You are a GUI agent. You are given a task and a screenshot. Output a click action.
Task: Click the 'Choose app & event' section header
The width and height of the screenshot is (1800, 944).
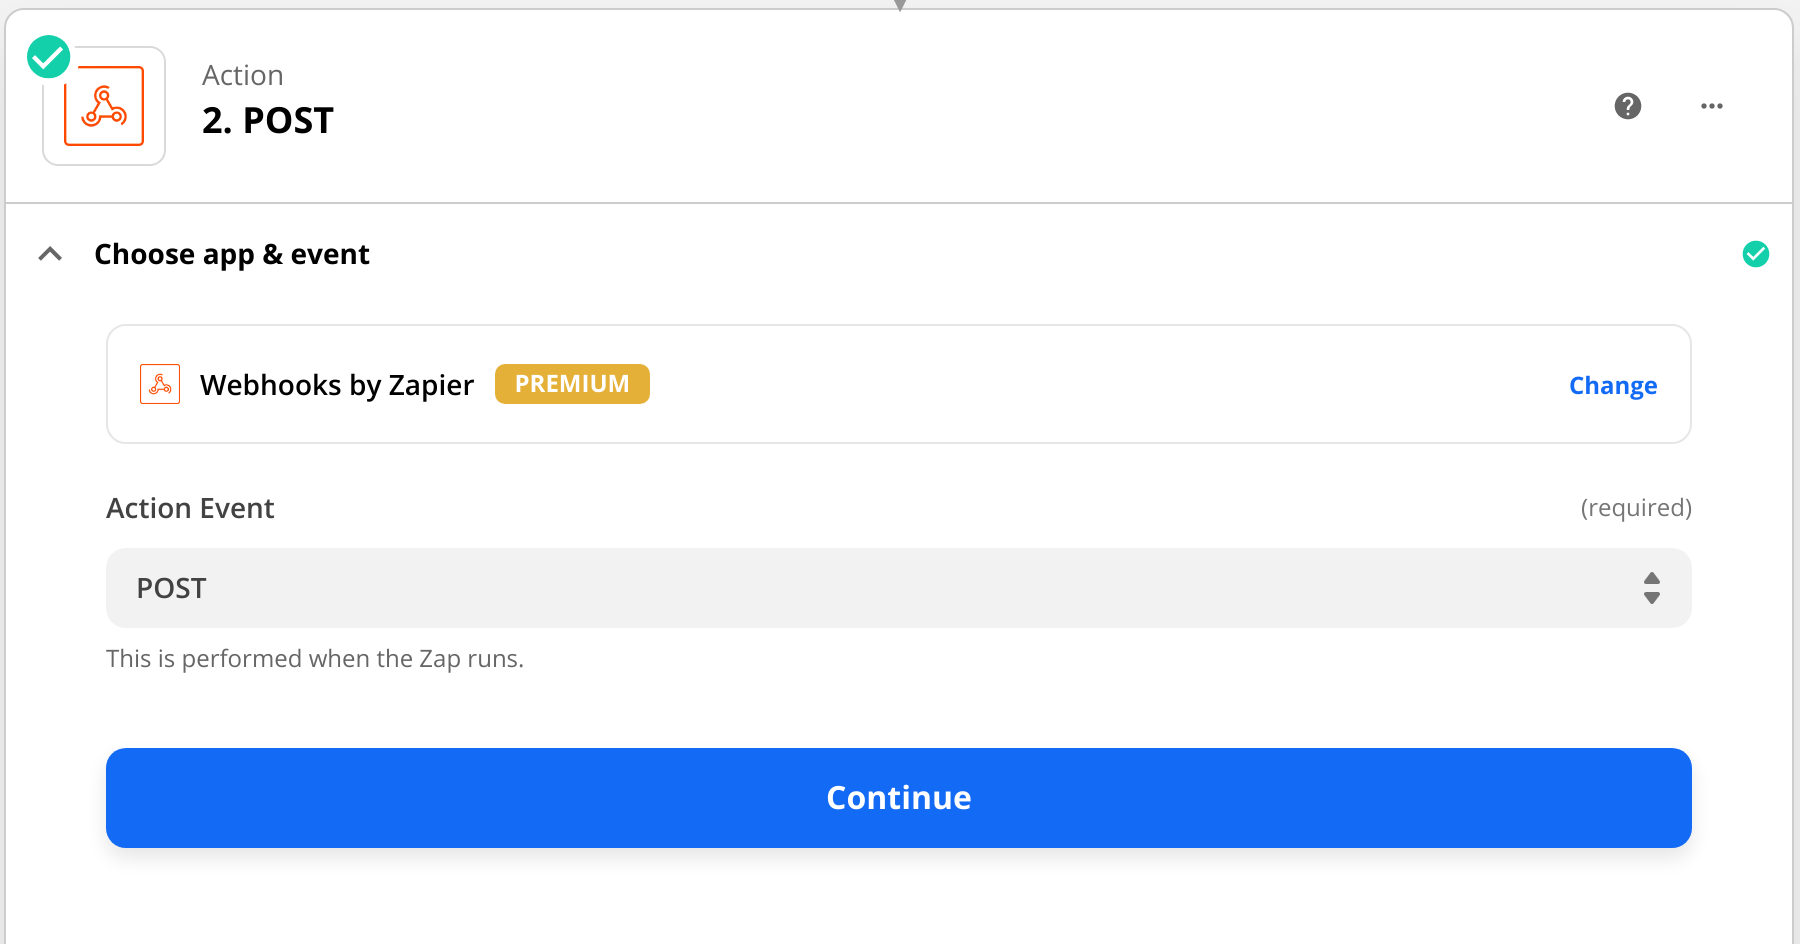[x=232, y=254]
